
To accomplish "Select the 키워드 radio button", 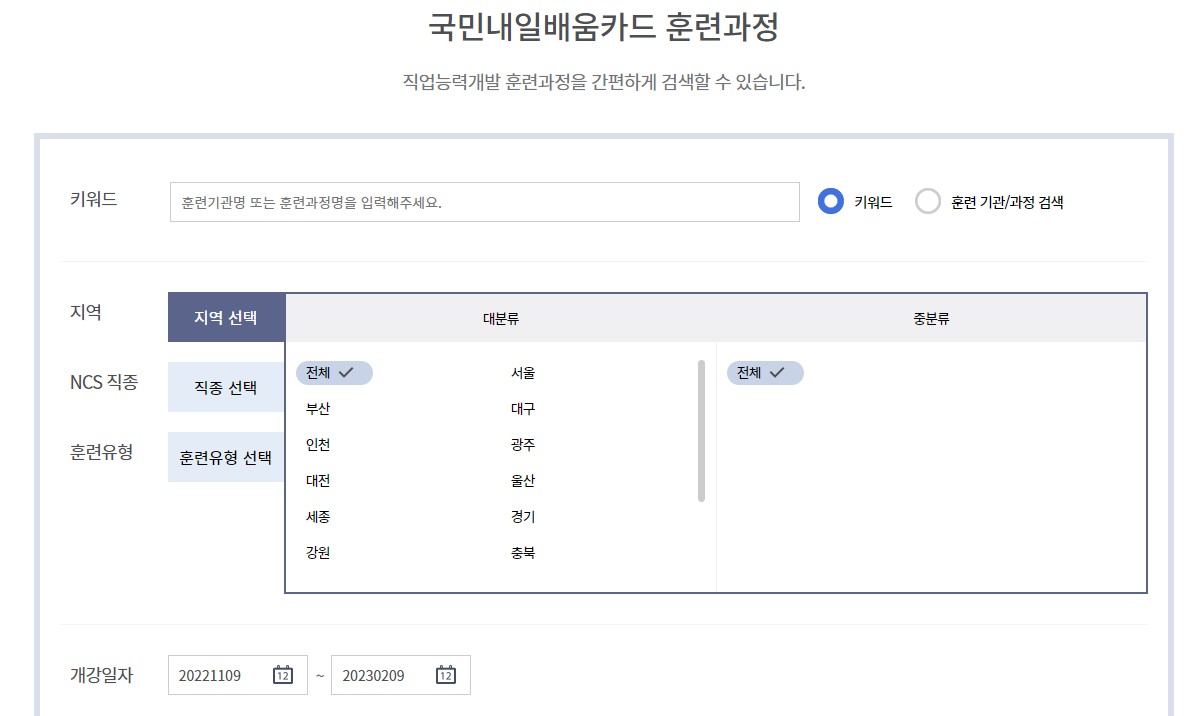I will (x=830, y=201).
